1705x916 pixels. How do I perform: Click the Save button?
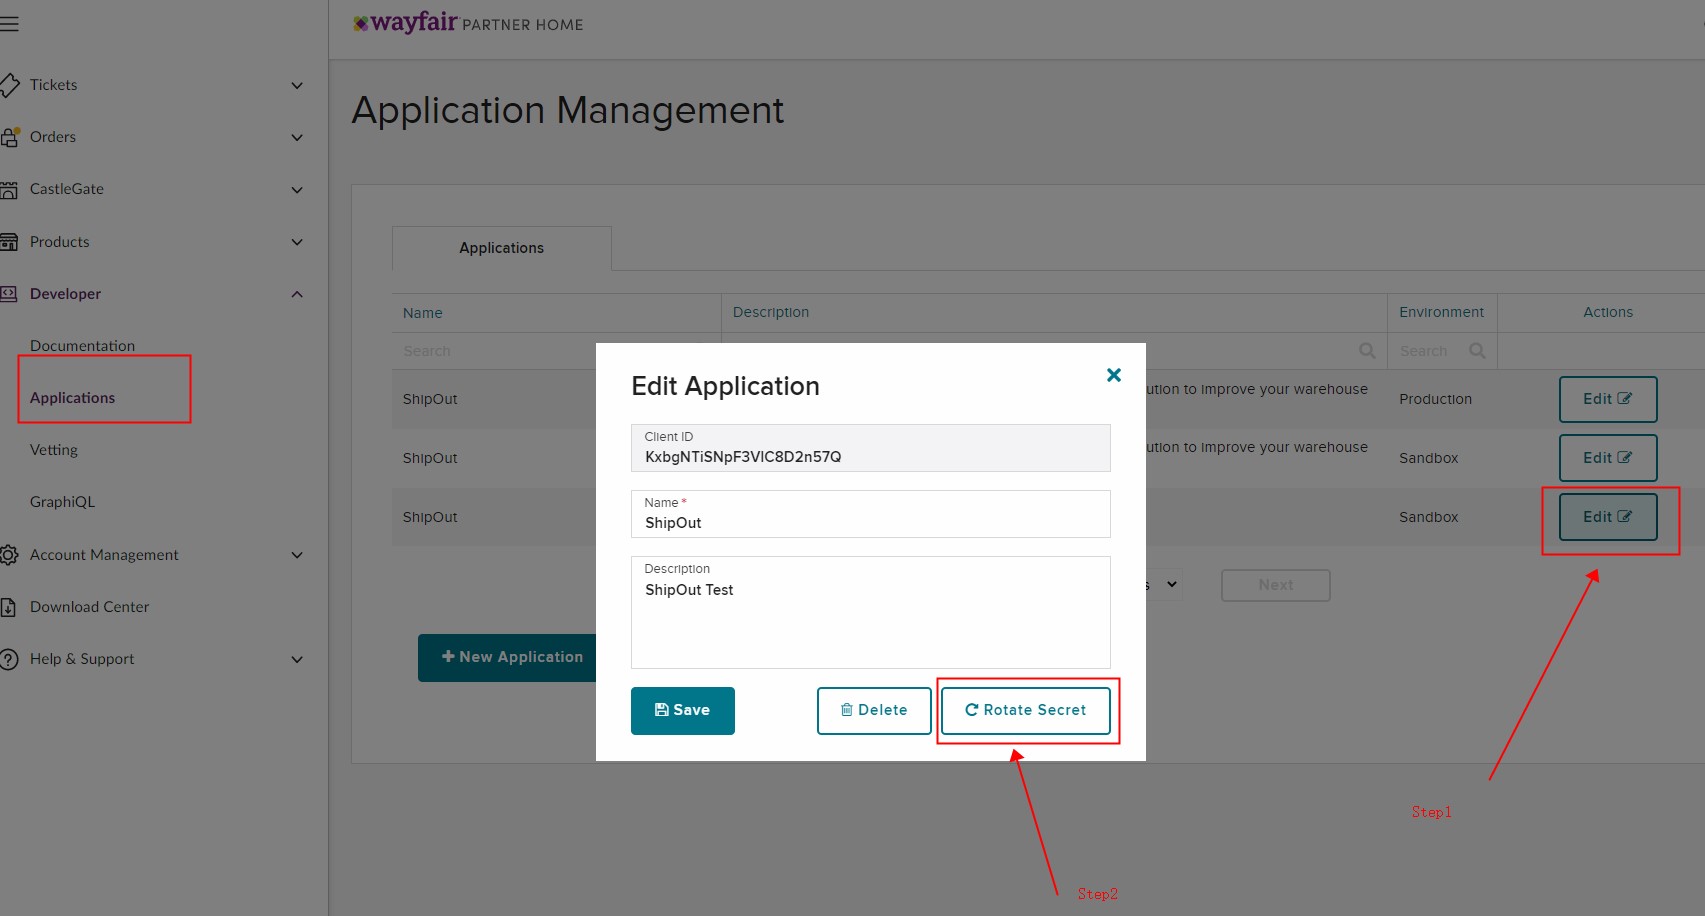click(683, 711)
